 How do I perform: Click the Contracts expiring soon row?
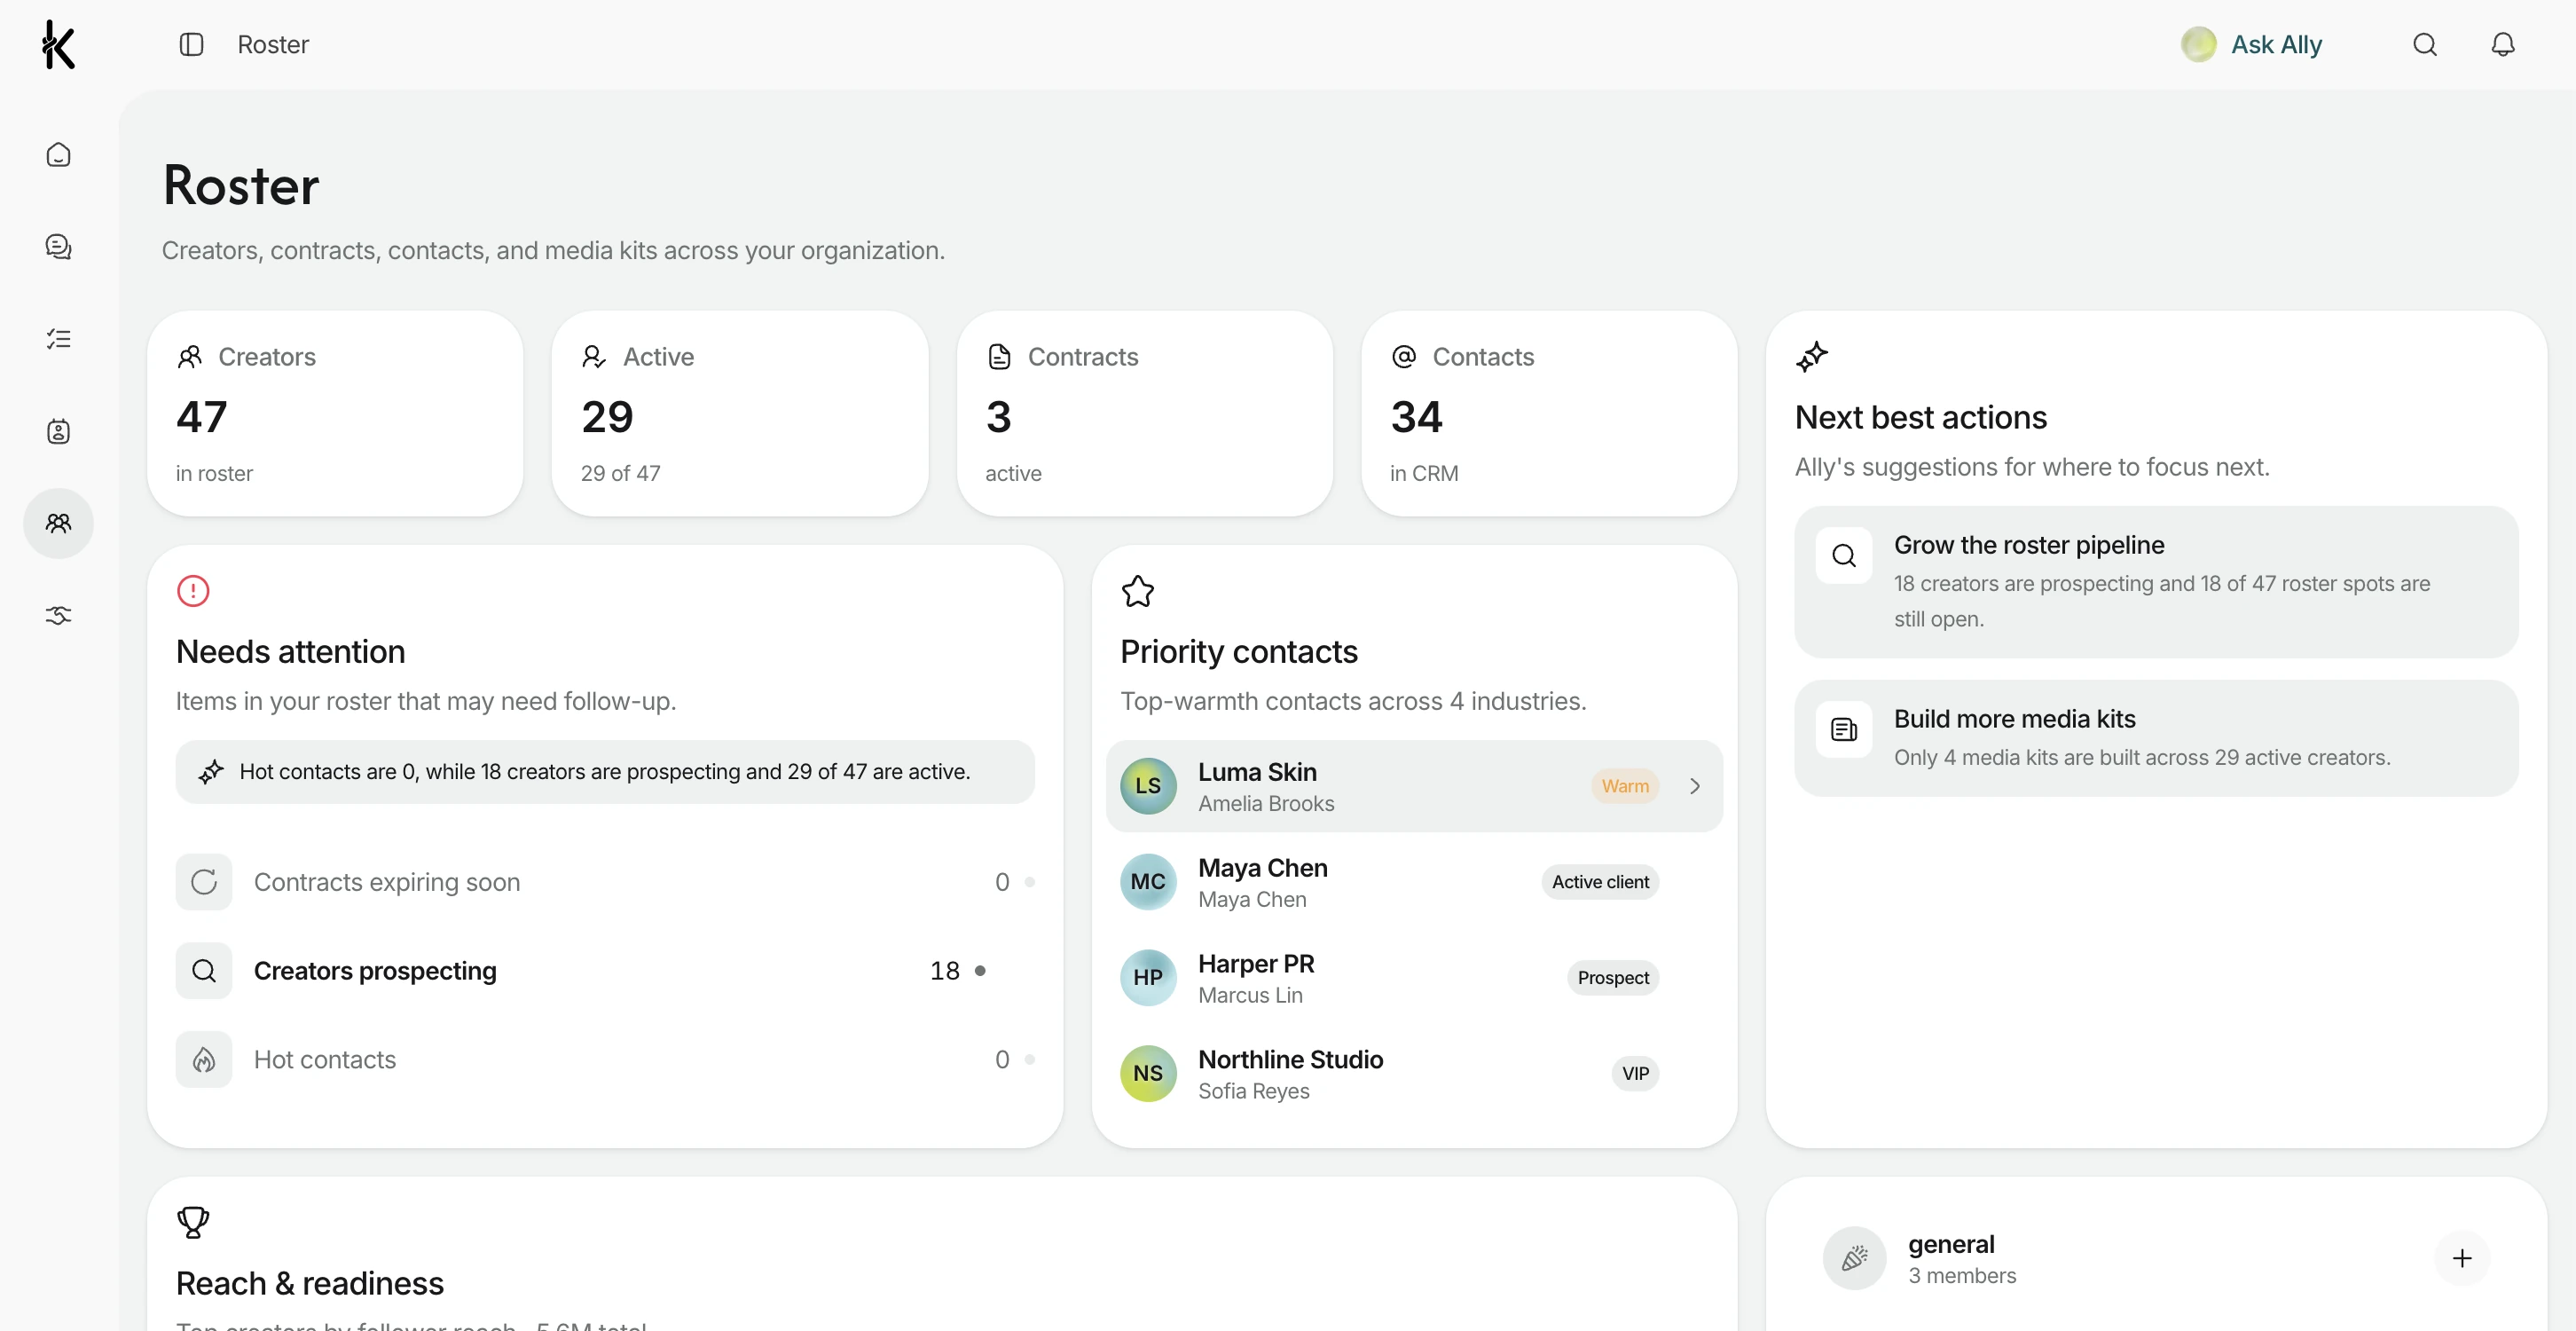[605, 882]
